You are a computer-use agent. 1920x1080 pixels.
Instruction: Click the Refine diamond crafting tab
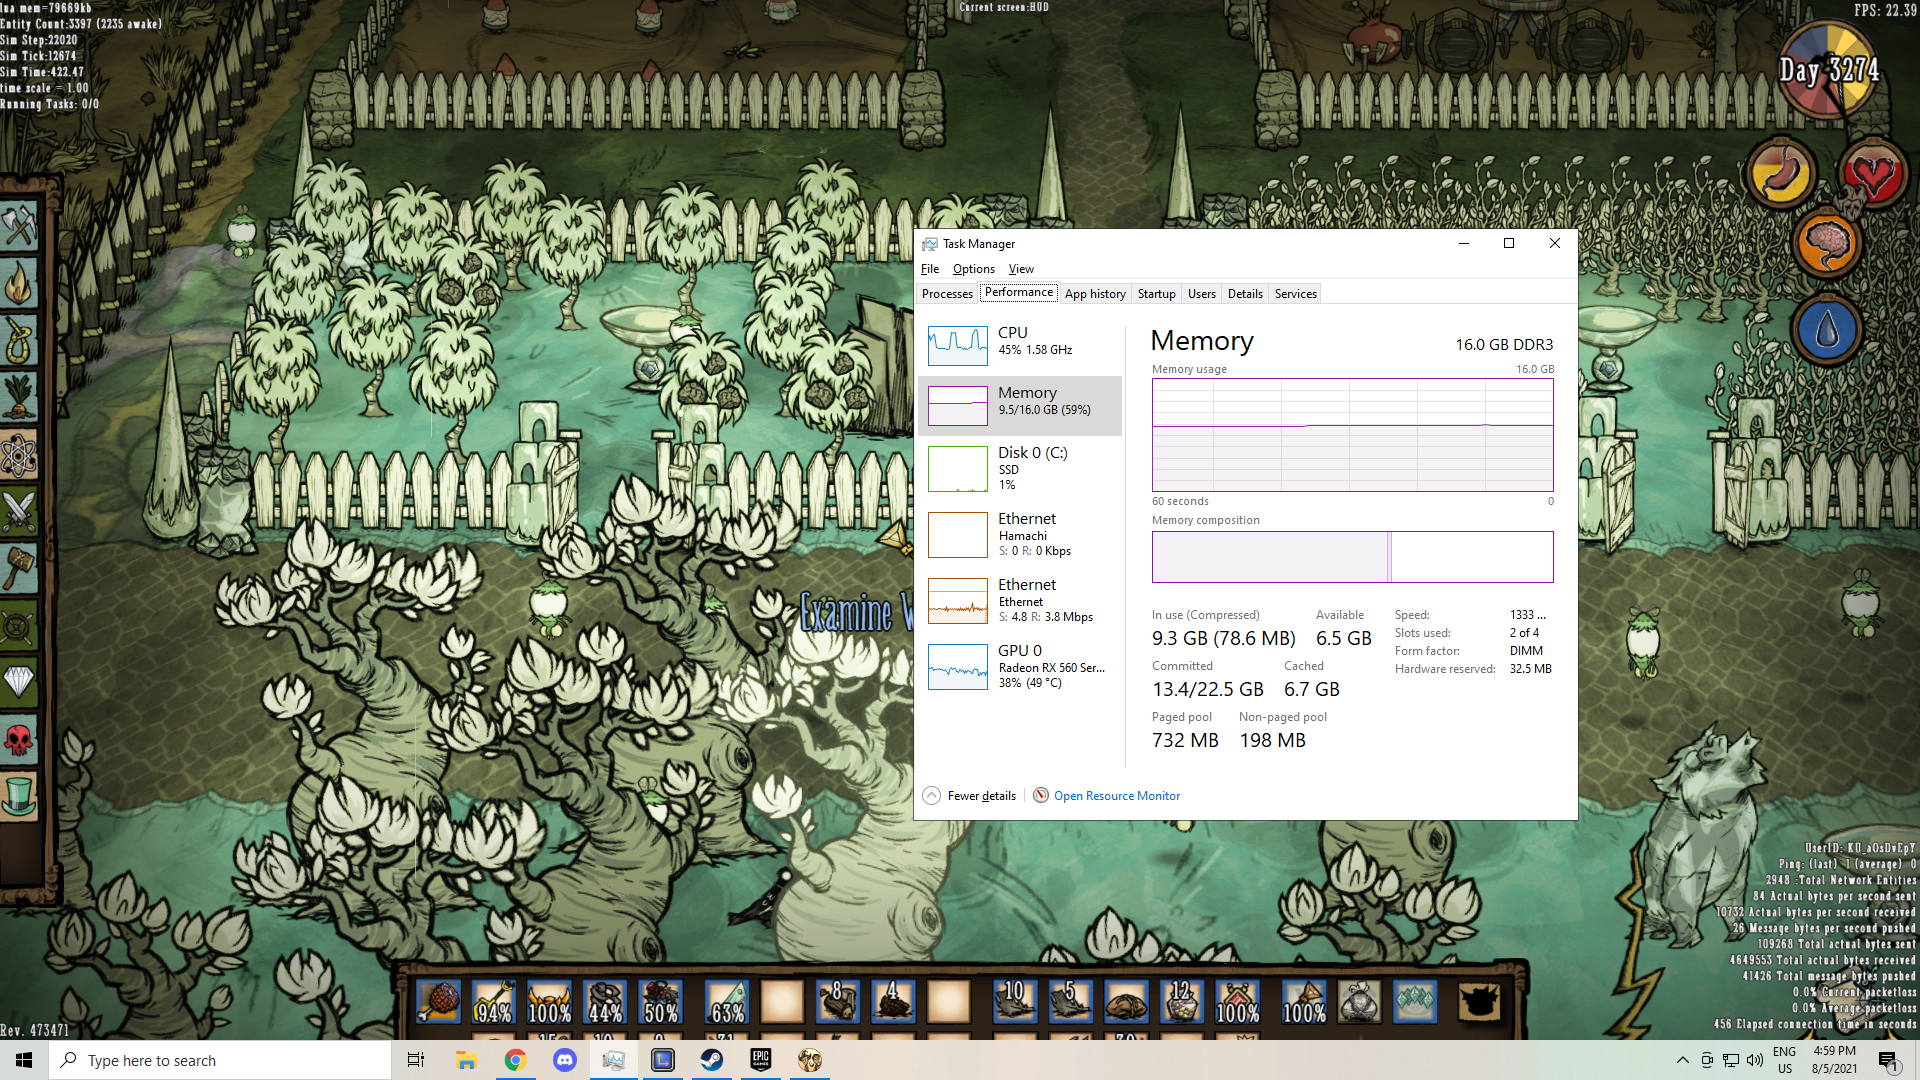click(19, 682)
